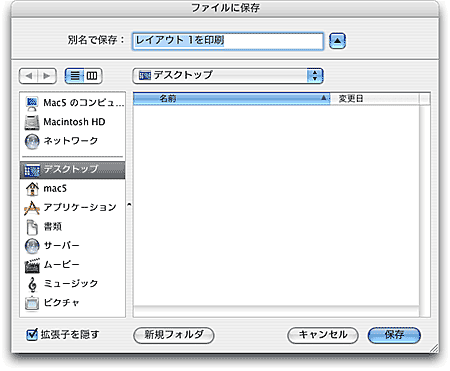The height and width of the screenshot is (371, 450).
Task: Select ムービー clapperboard icon in sidebar
Action: pos(32,265)
